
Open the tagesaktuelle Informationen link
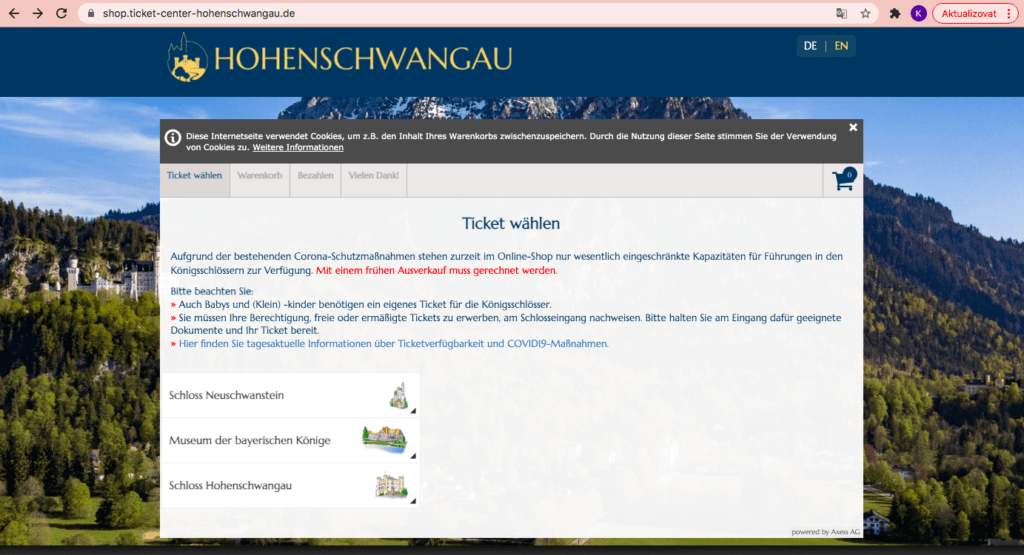393,344
